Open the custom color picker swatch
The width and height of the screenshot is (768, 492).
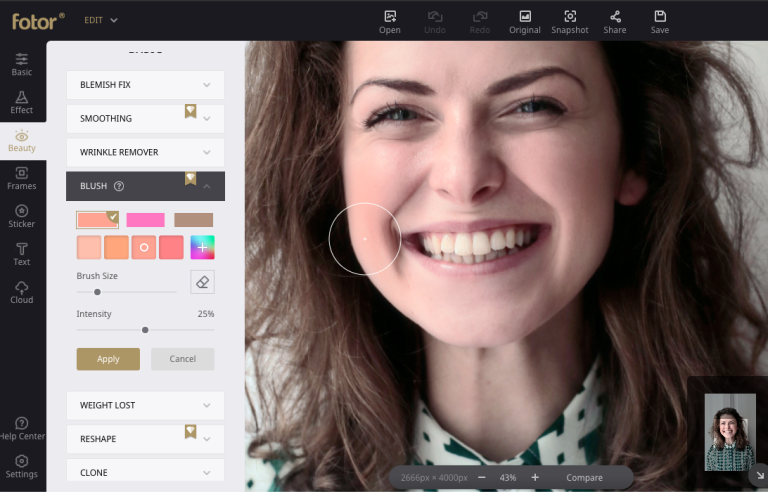pos(202,247)
